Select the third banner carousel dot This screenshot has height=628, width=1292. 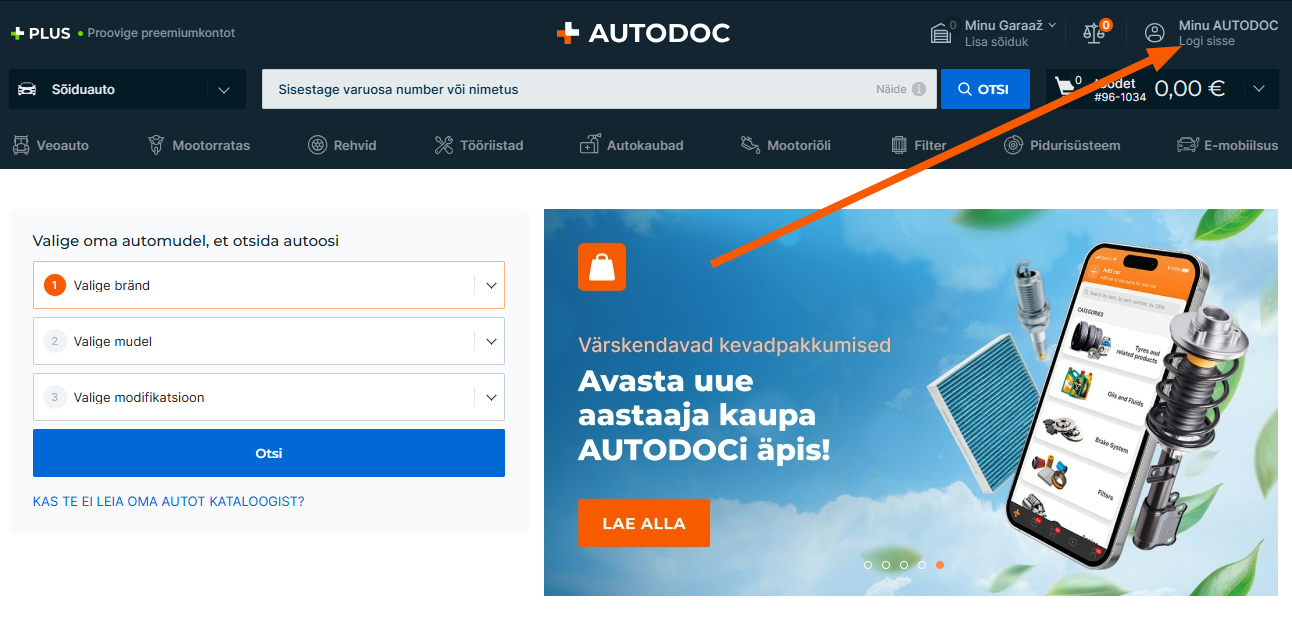[904, 565]
